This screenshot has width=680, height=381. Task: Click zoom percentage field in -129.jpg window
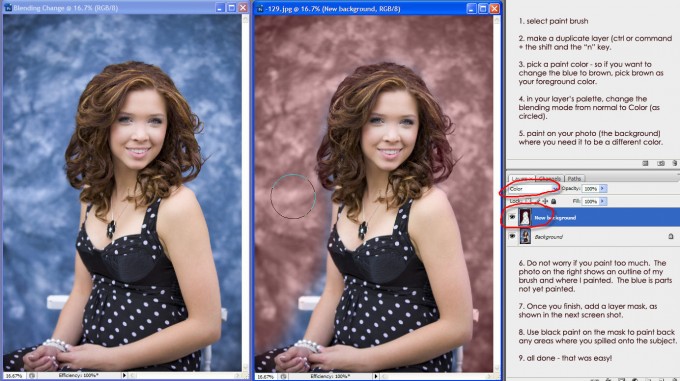265,377
